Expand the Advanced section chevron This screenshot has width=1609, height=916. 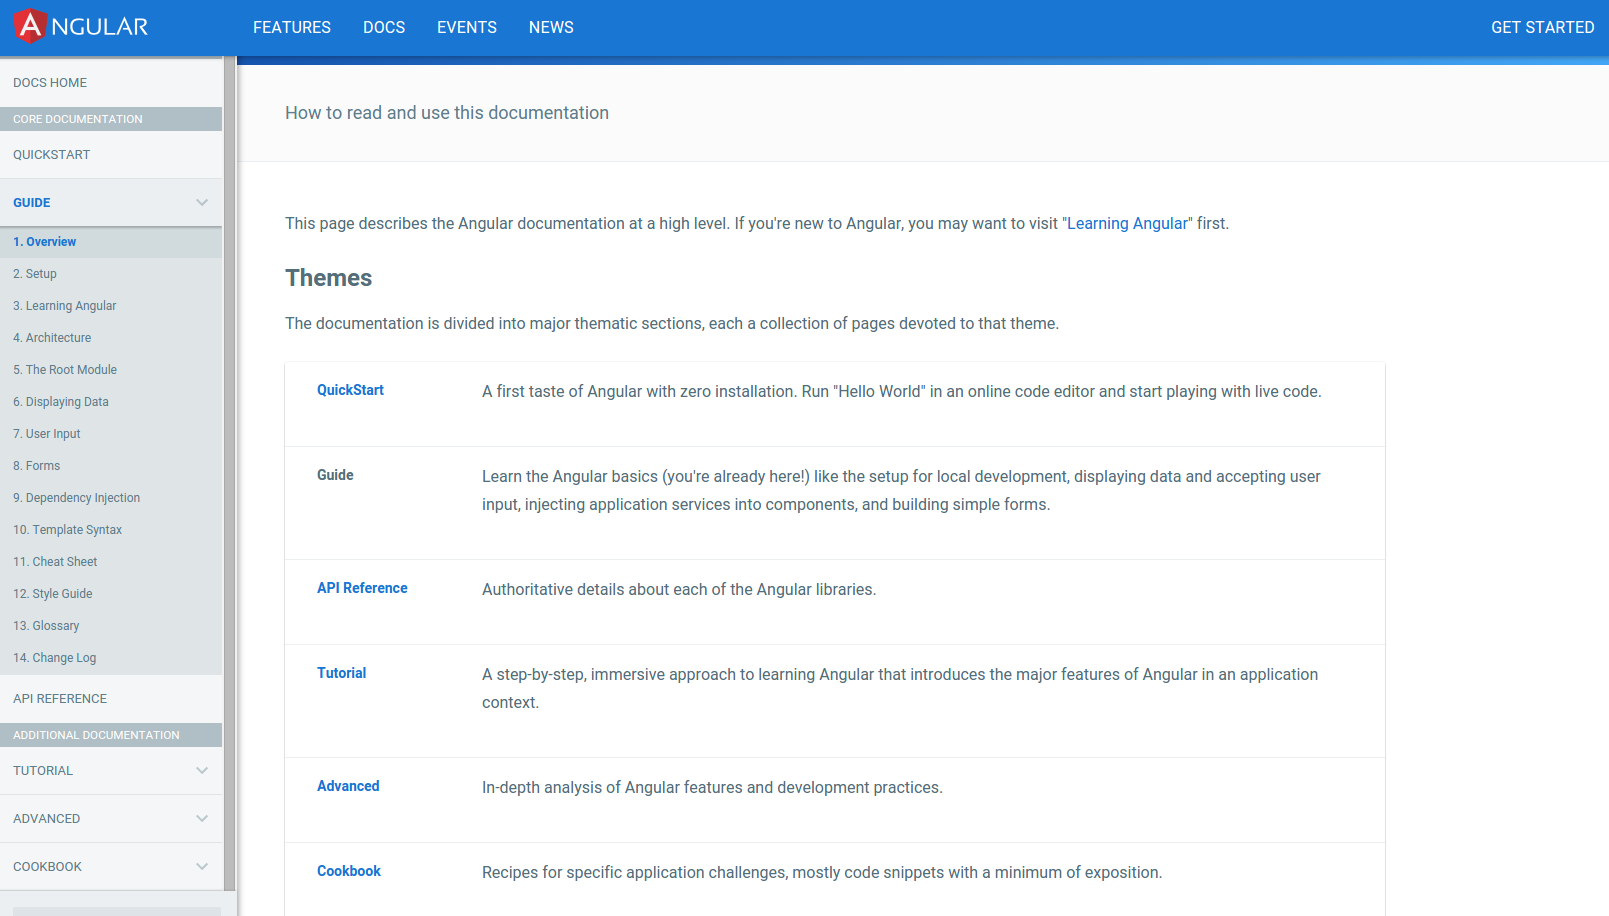pyautogui.click(x=202, y=819)
